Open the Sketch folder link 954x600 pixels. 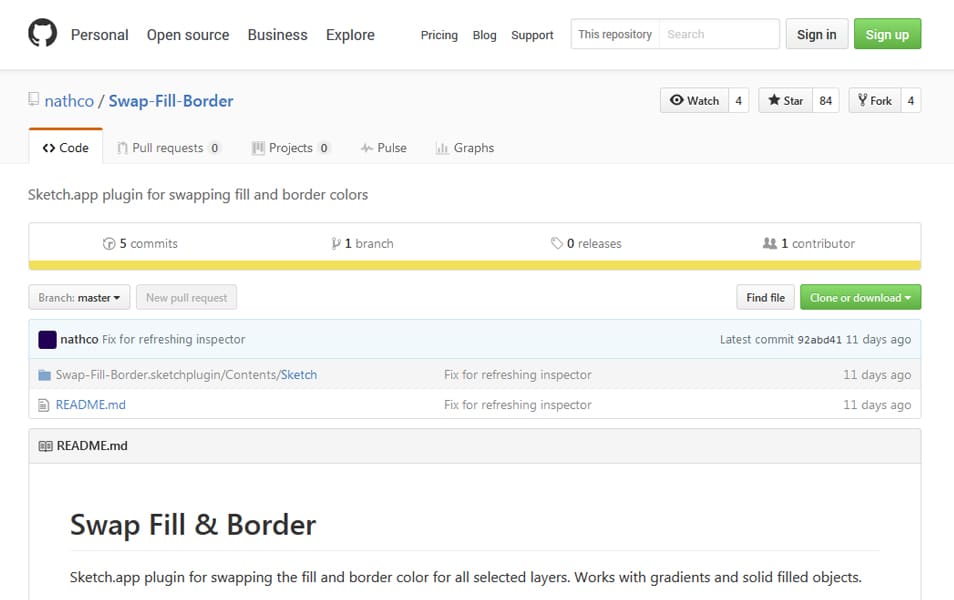pos(299,375)
